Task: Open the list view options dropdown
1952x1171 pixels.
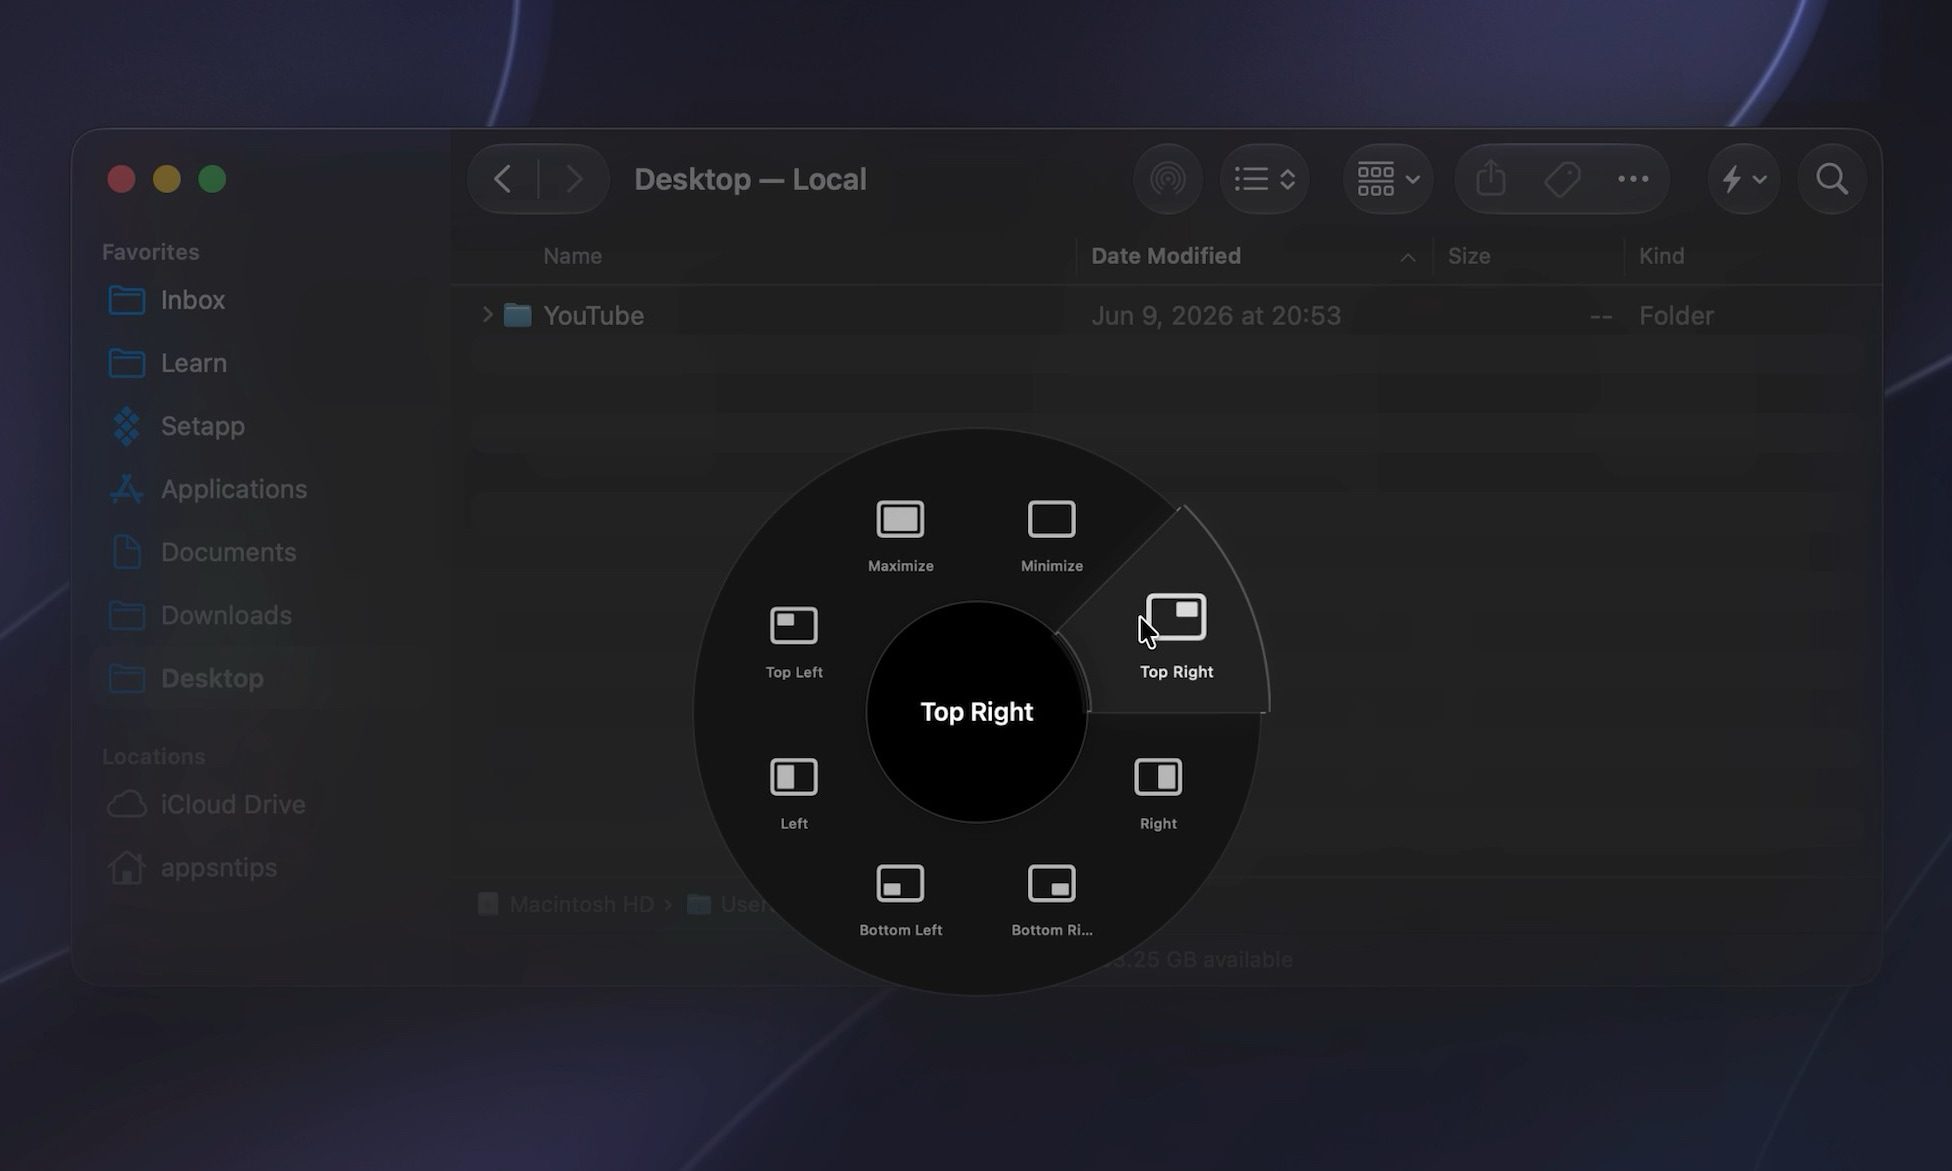Action: point(1265,179)
